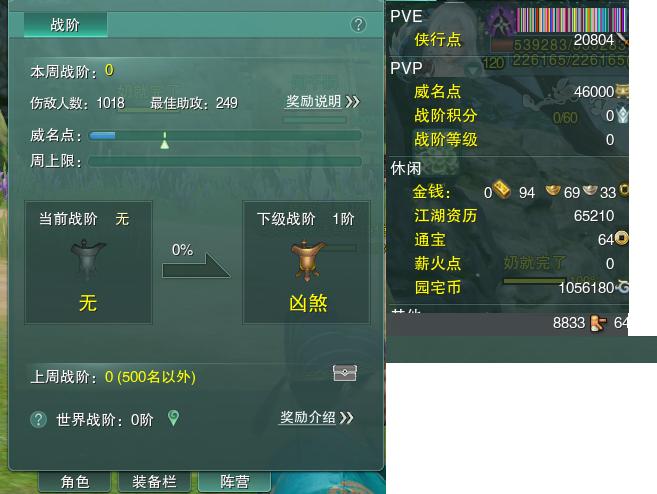The width and height of the screenshot is (657, 494).
Task: Click the 周上限 progress bar
Action: (x=225, y=161)
